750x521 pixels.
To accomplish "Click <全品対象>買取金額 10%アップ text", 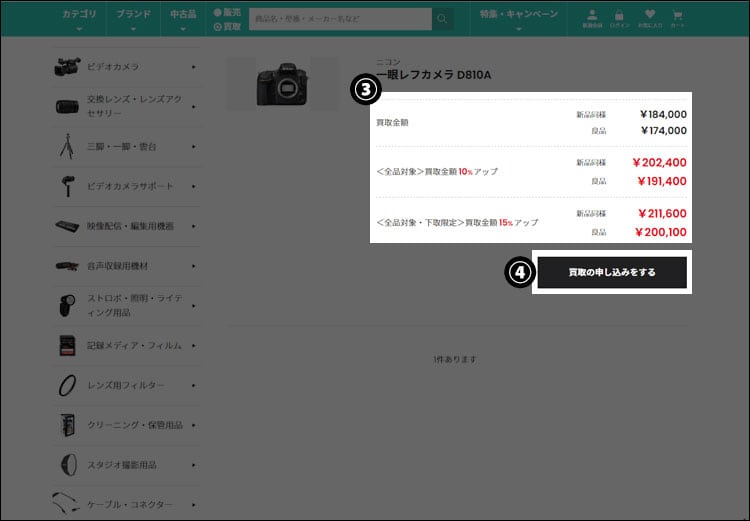I will coord(437,171).
